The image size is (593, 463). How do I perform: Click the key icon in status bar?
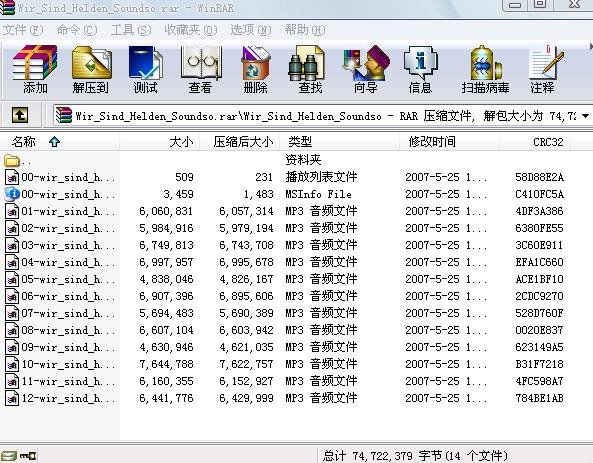pos(28,456)
